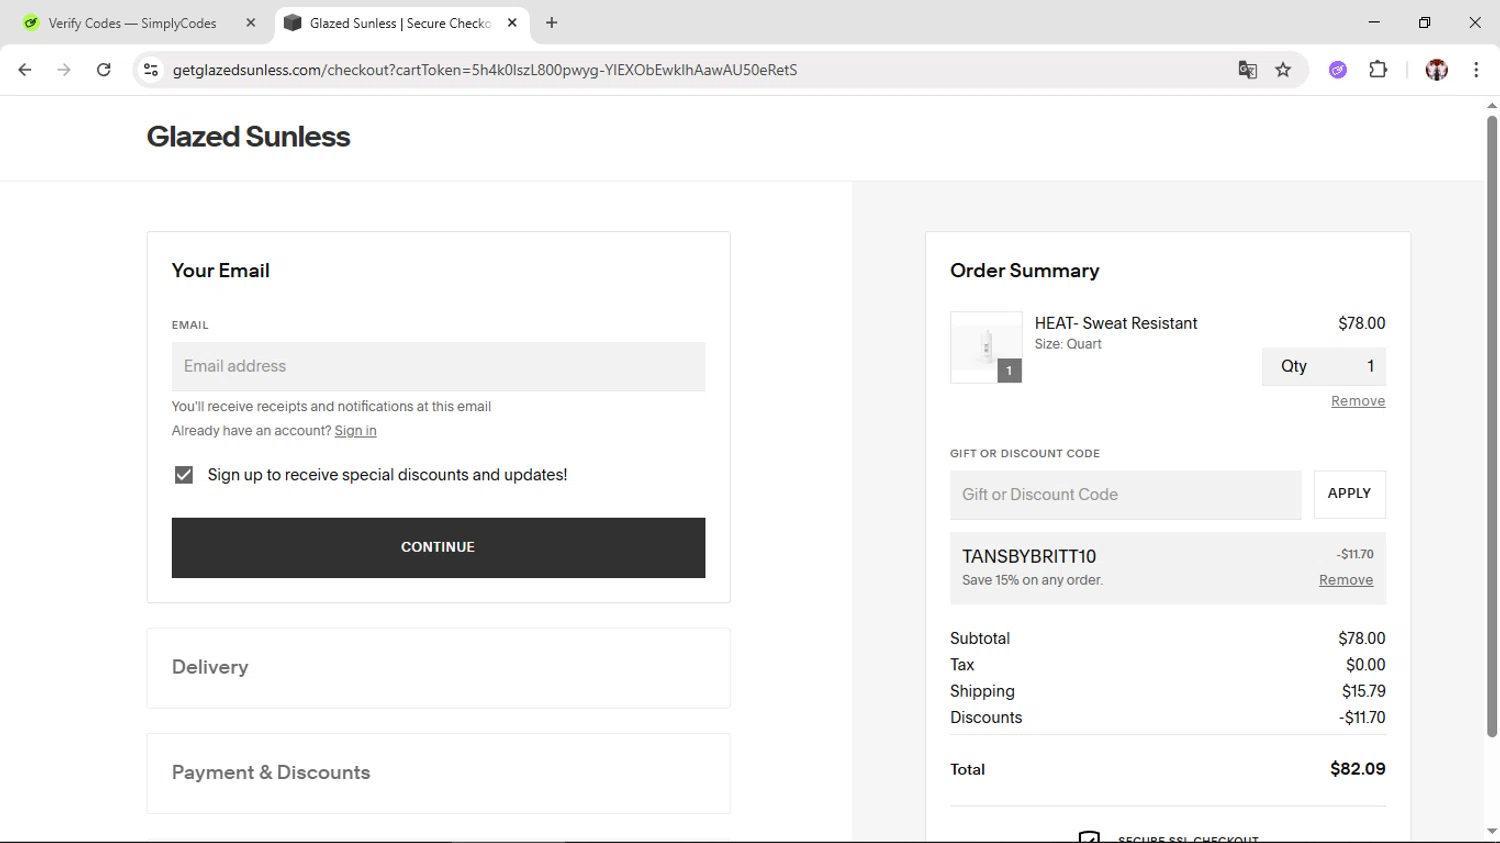This screenshot has width=1500, height=843.
Task: Click the address bar URL
Action: click(485, 70)
